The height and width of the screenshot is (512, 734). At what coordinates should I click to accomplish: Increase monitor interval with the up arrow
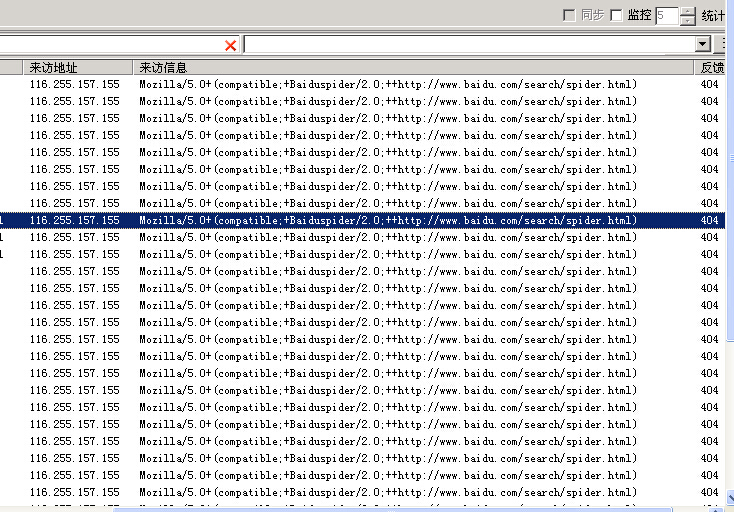[x=688, y=11]
